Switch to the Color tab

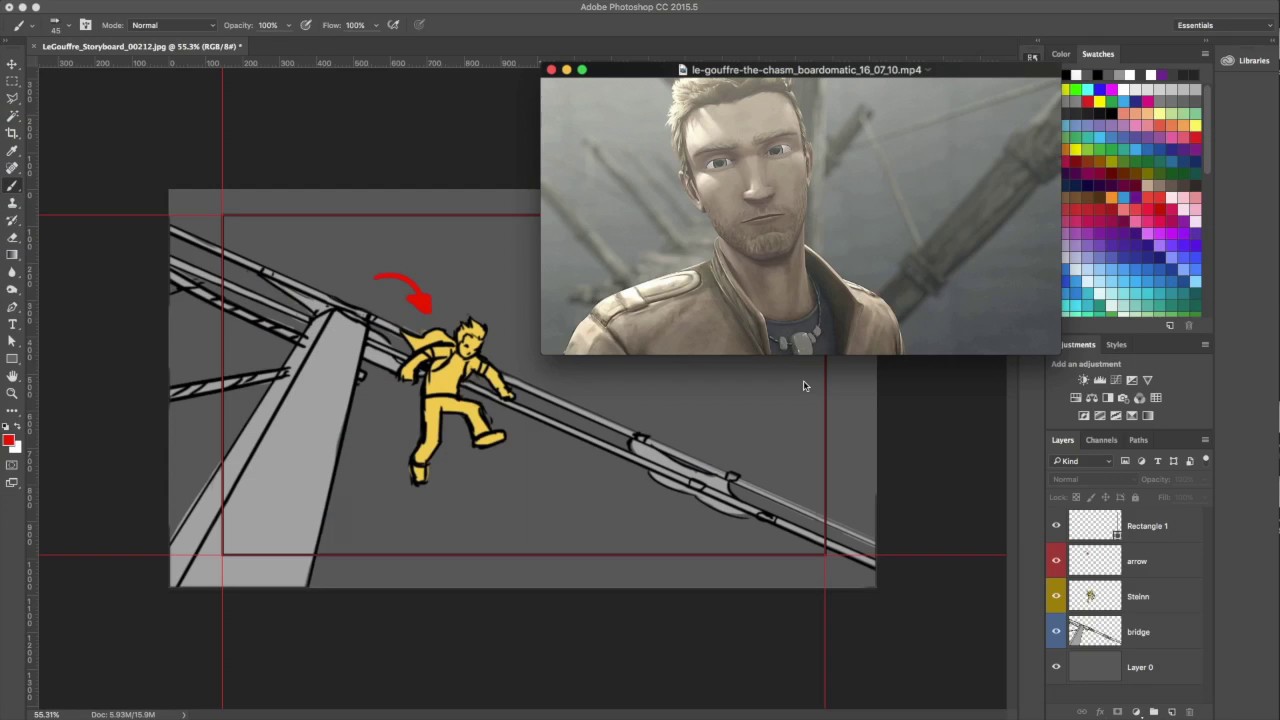(1061, 54)
